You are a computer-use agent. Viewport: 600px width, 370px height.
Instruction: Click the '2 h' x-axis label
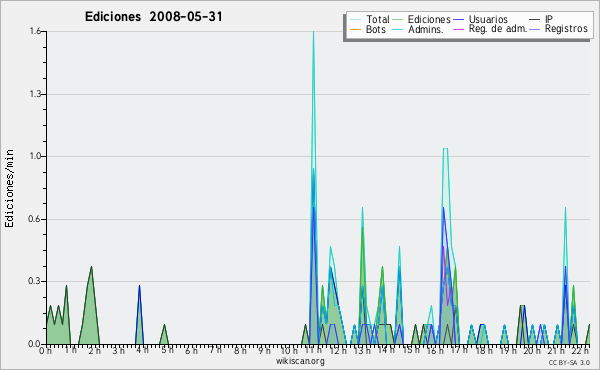point(94,350)
